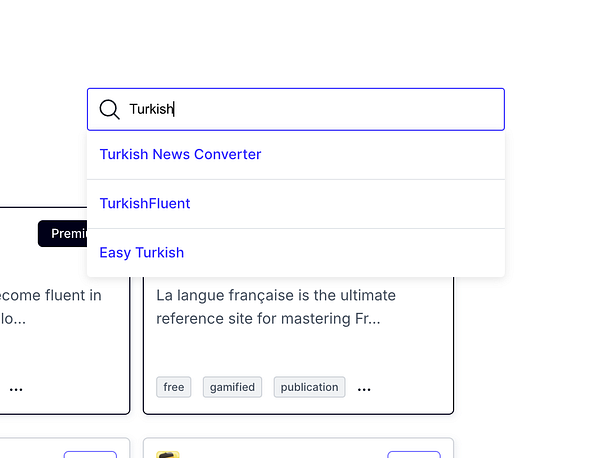Click the Premium badge on the left card

point(63,233)
